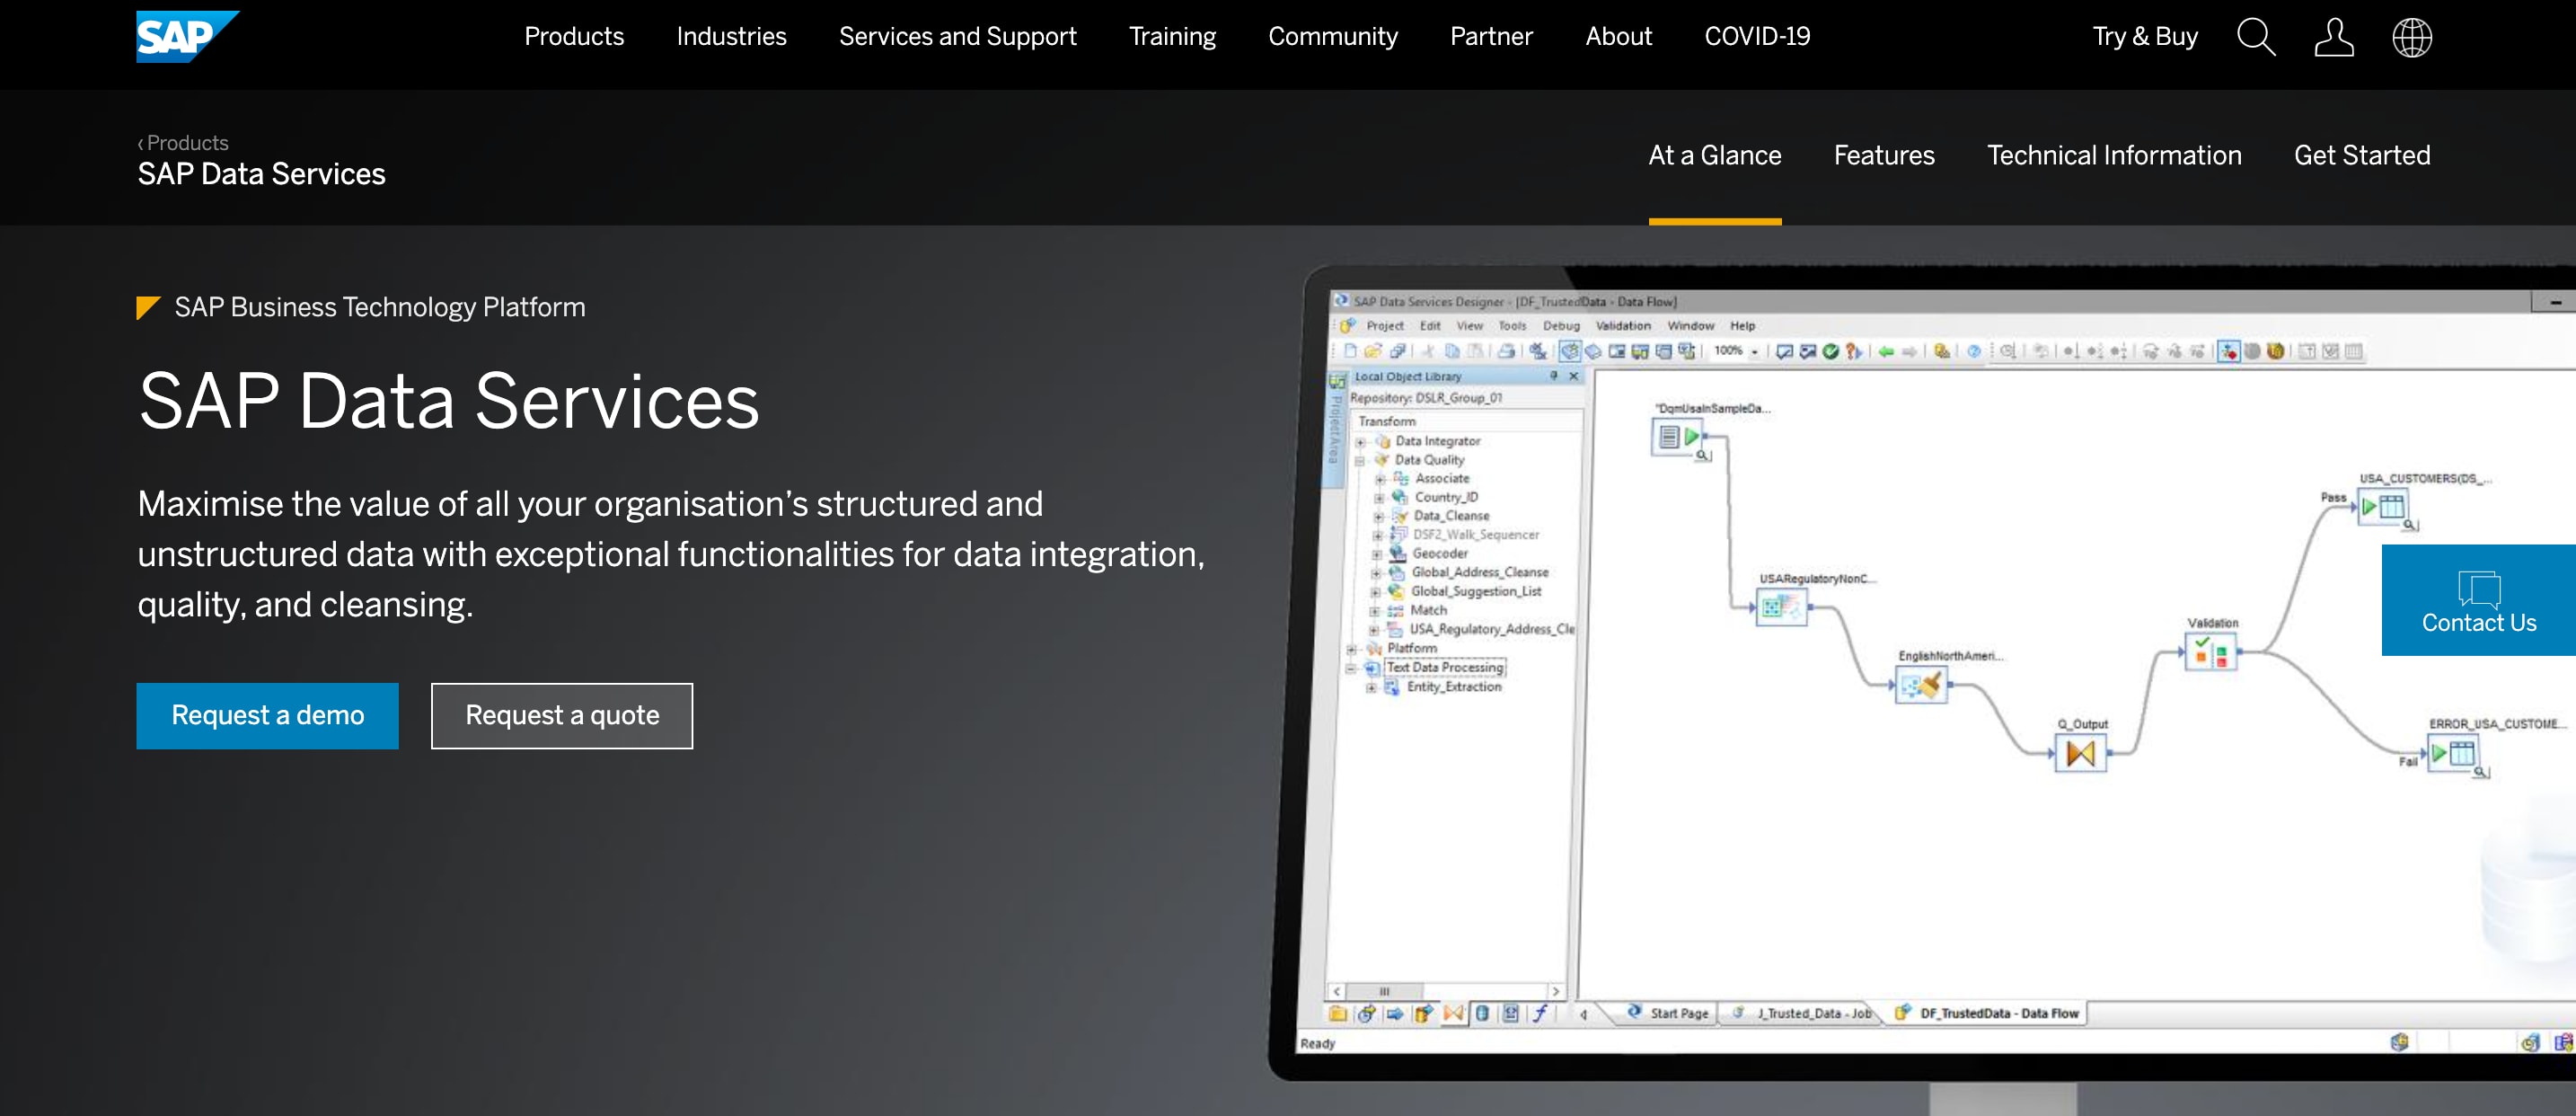Image resolution: width=2576 pixels, height=1116 pixels.
Task: Select Global_Suggestion_List in the transform tree
Action: pyautogui.click(x=1475, y=592)
